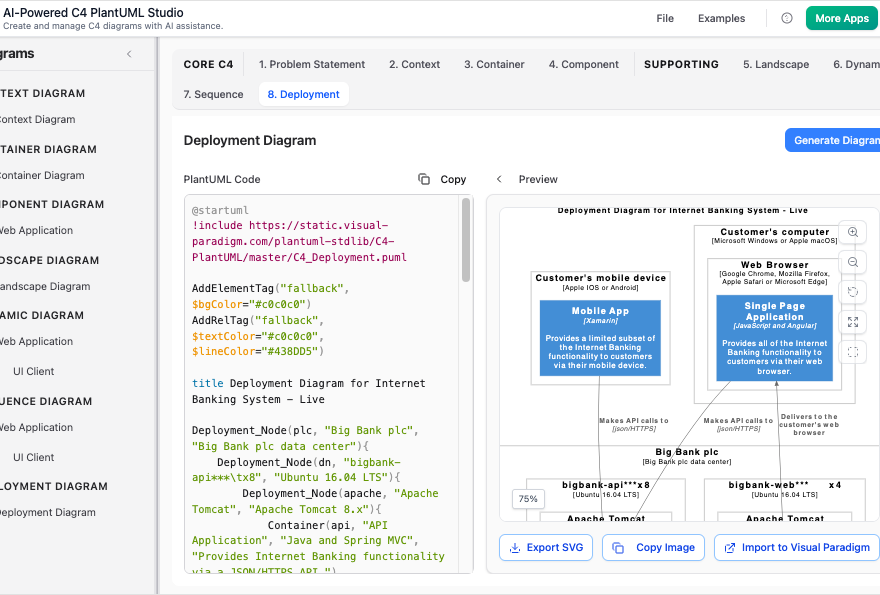
Task: Open the help info icon in the top bar
Action: coord(787,17)
